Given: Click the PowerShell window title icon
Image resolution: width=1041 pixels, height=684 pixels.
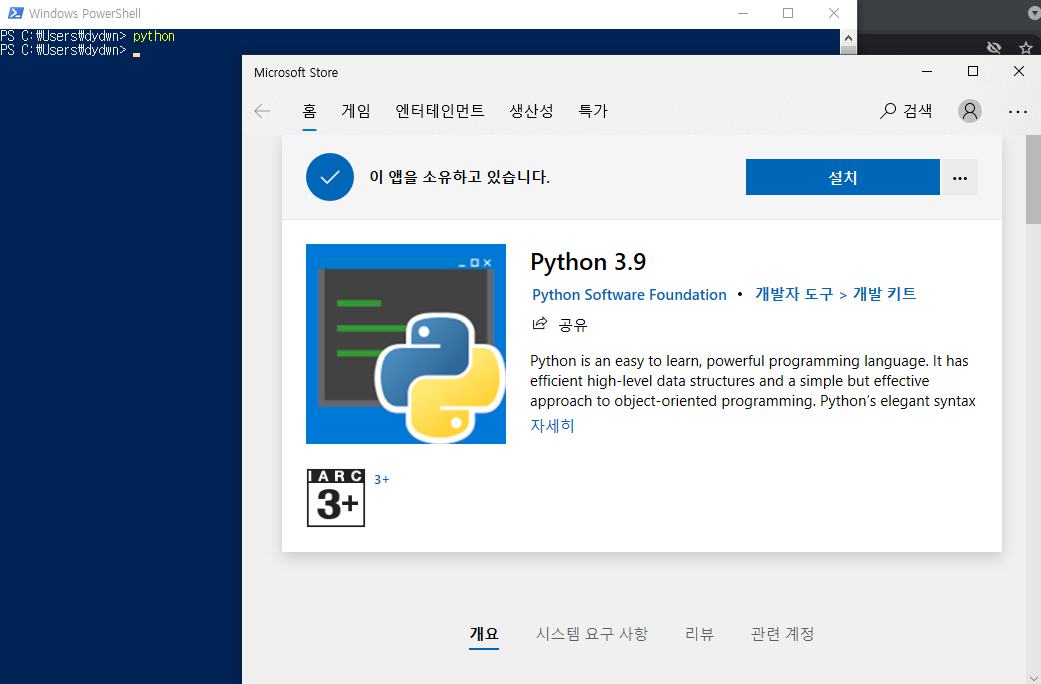Looking at the screenshot, I should tap(15, 13).
